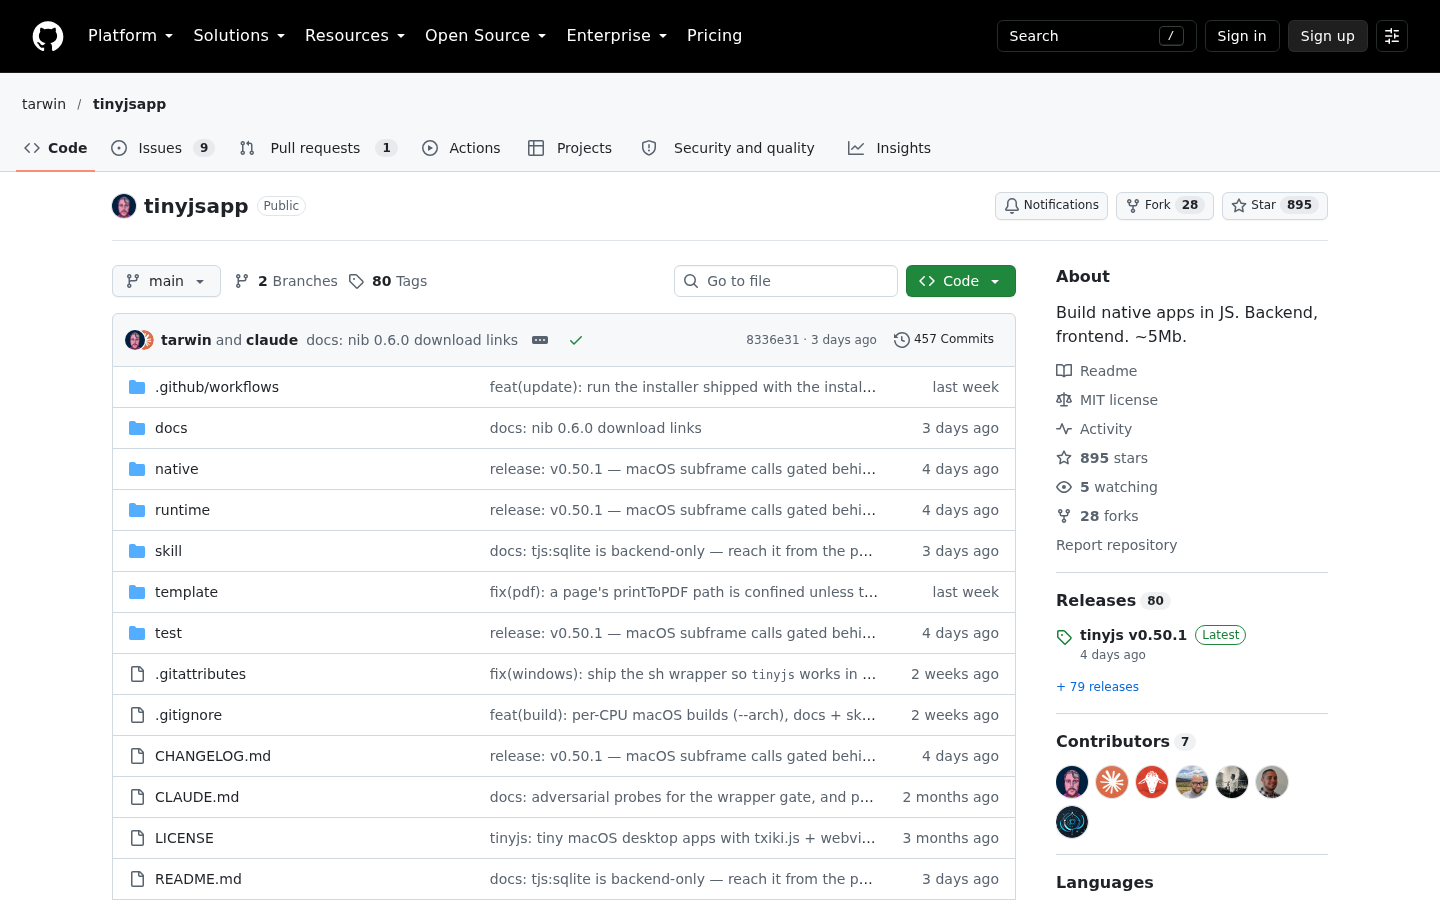Focus the Go to file field
1440x900 pixels.
786,281
